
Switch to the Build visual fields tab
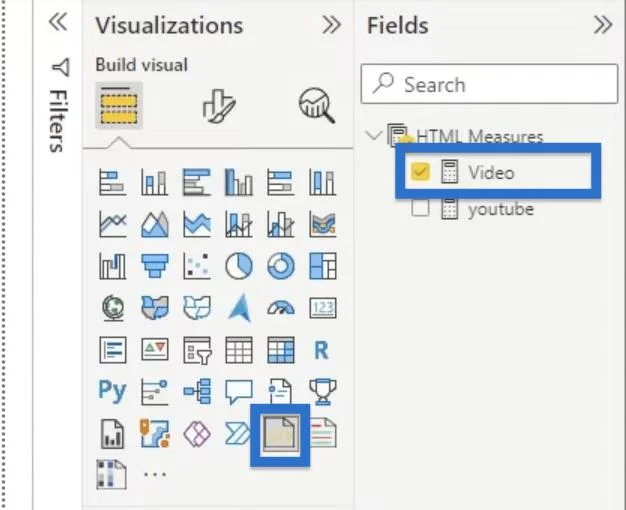tap(119, 105)
